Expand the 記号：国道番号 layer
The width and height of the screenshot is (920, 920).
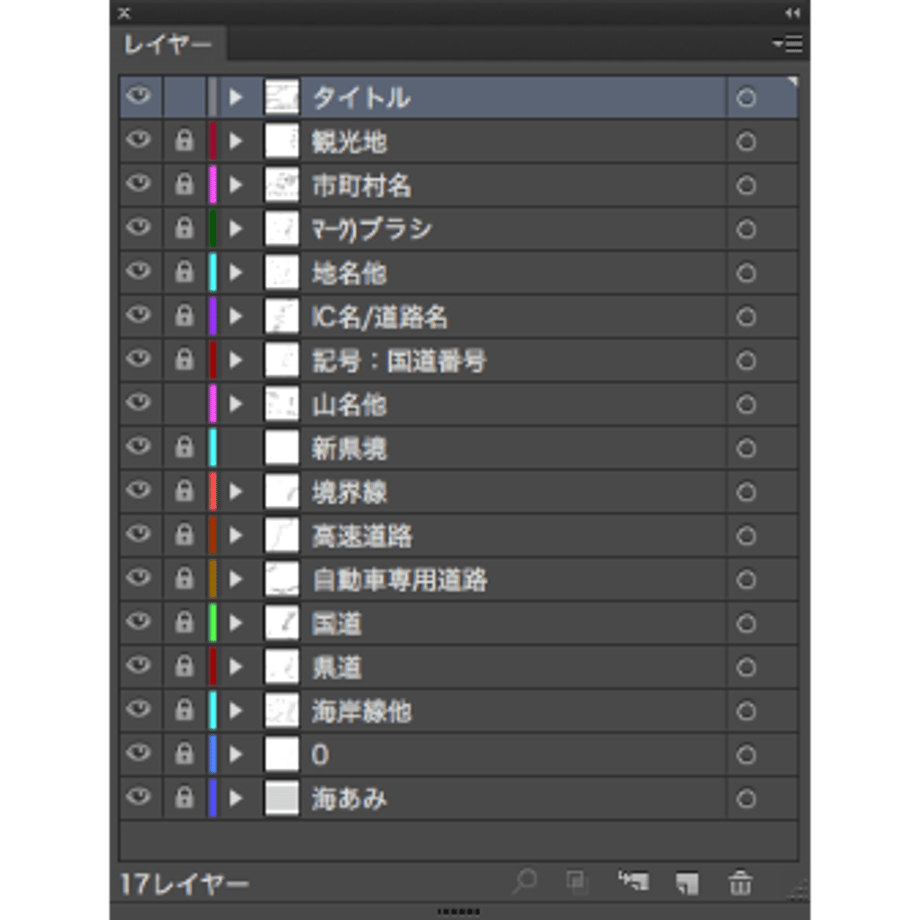pyautogui.click(x=235, y=360)
